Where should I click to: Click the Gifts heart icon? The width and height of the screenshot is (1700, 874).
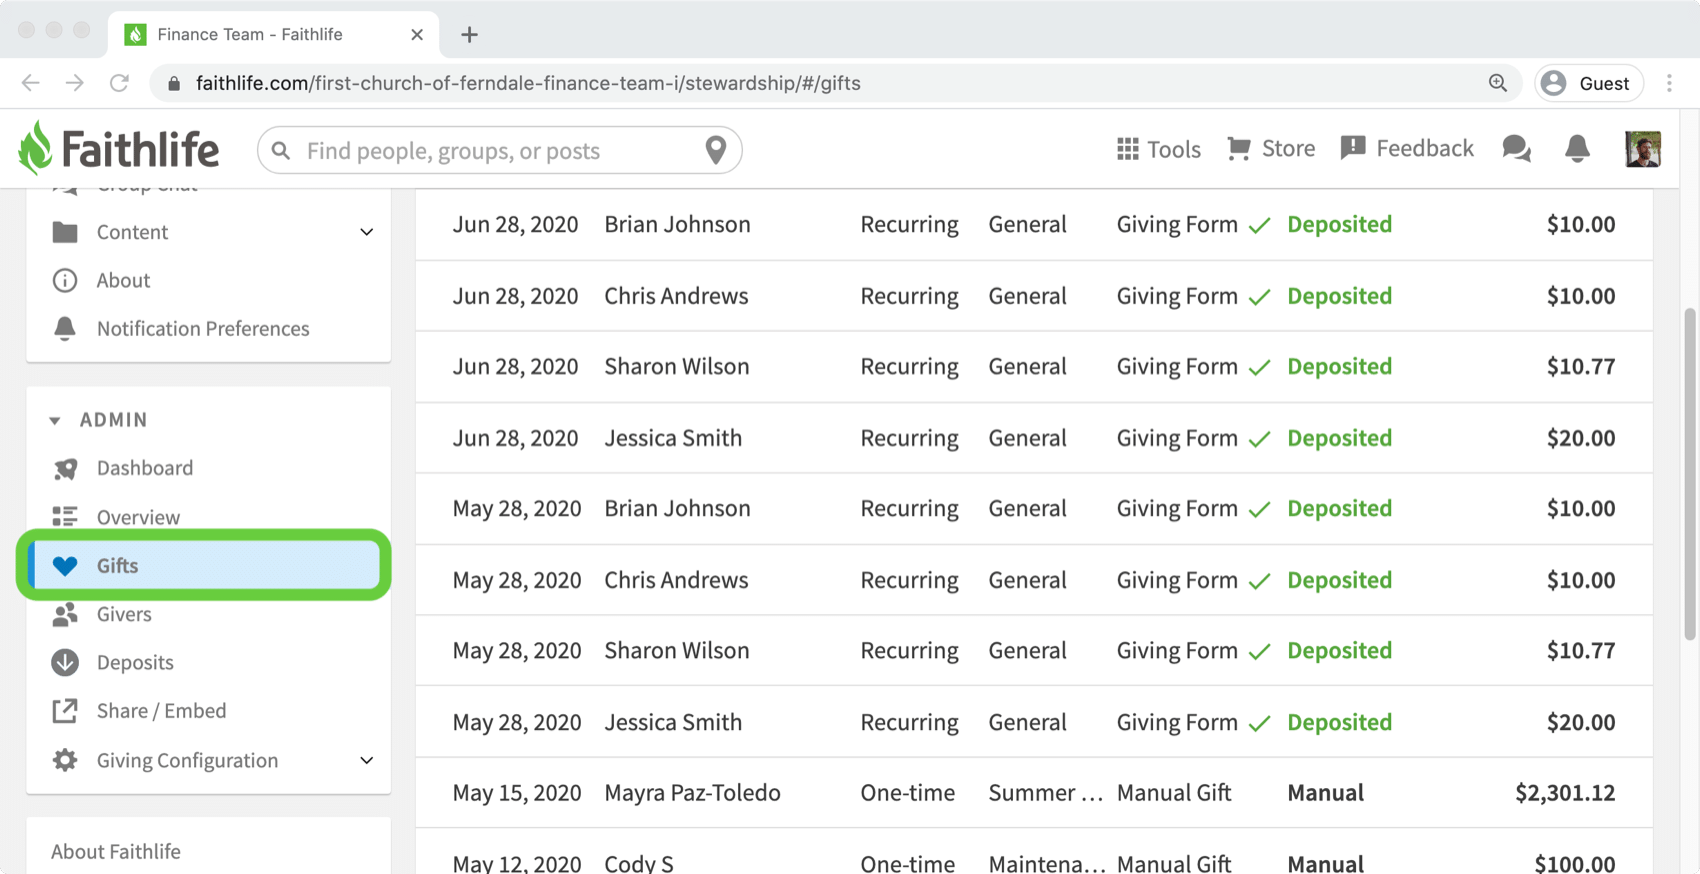click(x=65, y=566)
